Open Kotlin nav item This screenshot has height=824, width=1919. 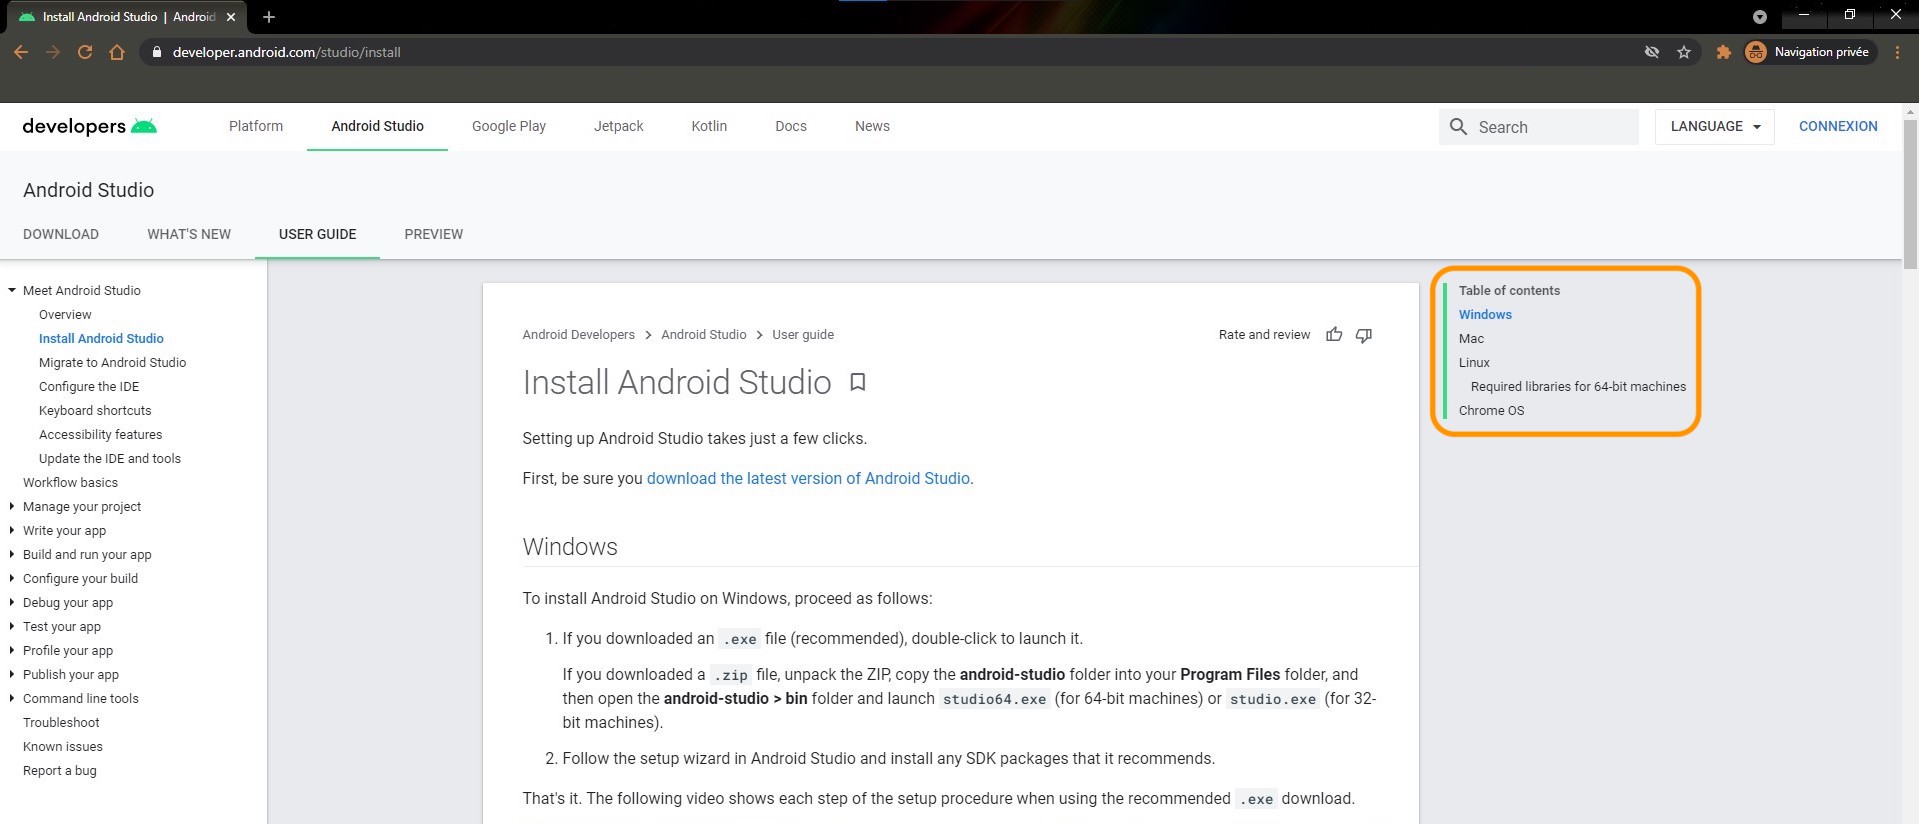click(x=709, y=126)
